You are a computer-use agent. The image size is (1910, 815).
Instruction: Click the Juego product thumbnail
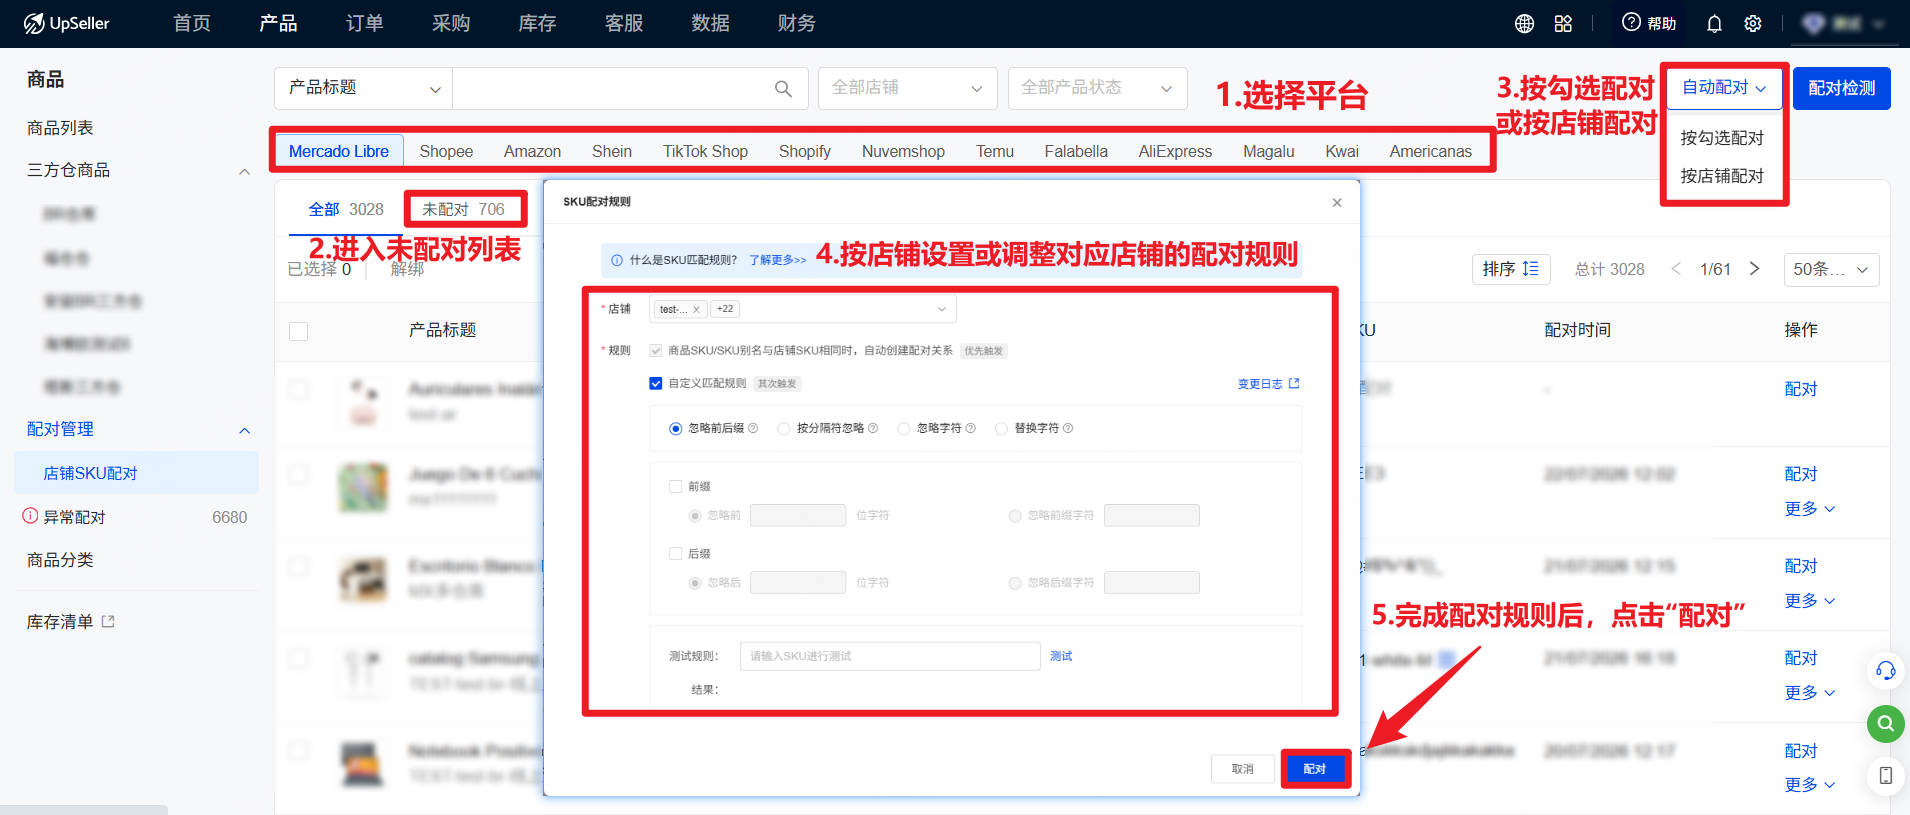[362, 486]
